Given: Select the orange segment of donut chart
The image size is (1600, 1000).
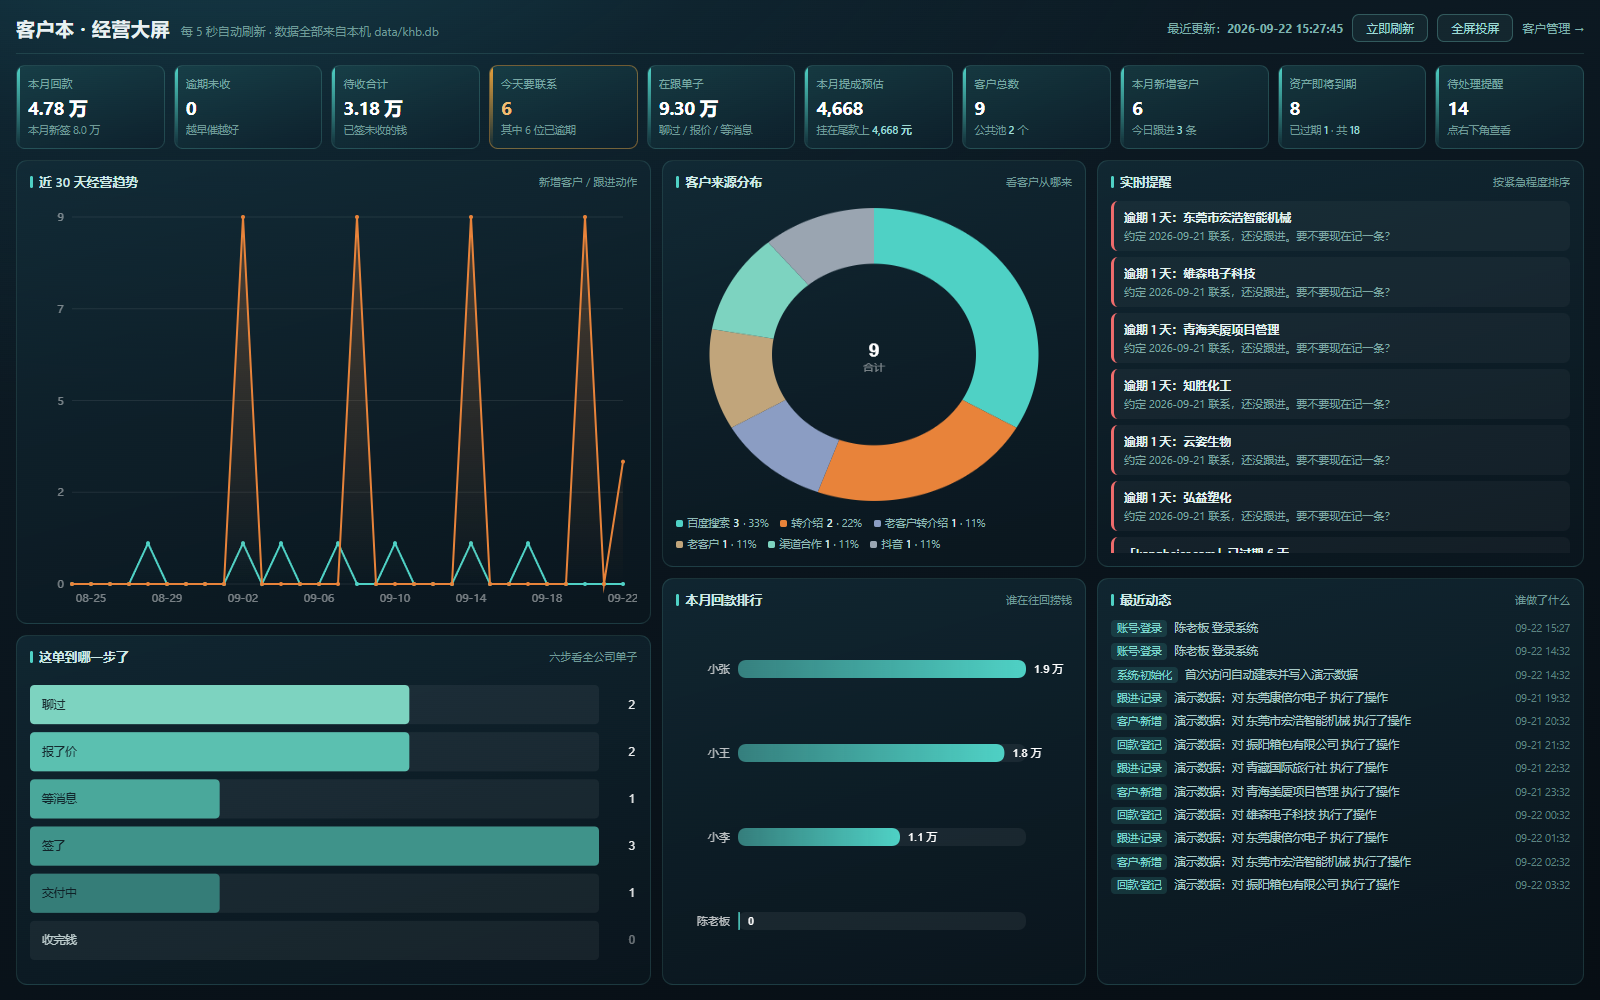Looking at the screenshot, I should (x=915, y=457).
